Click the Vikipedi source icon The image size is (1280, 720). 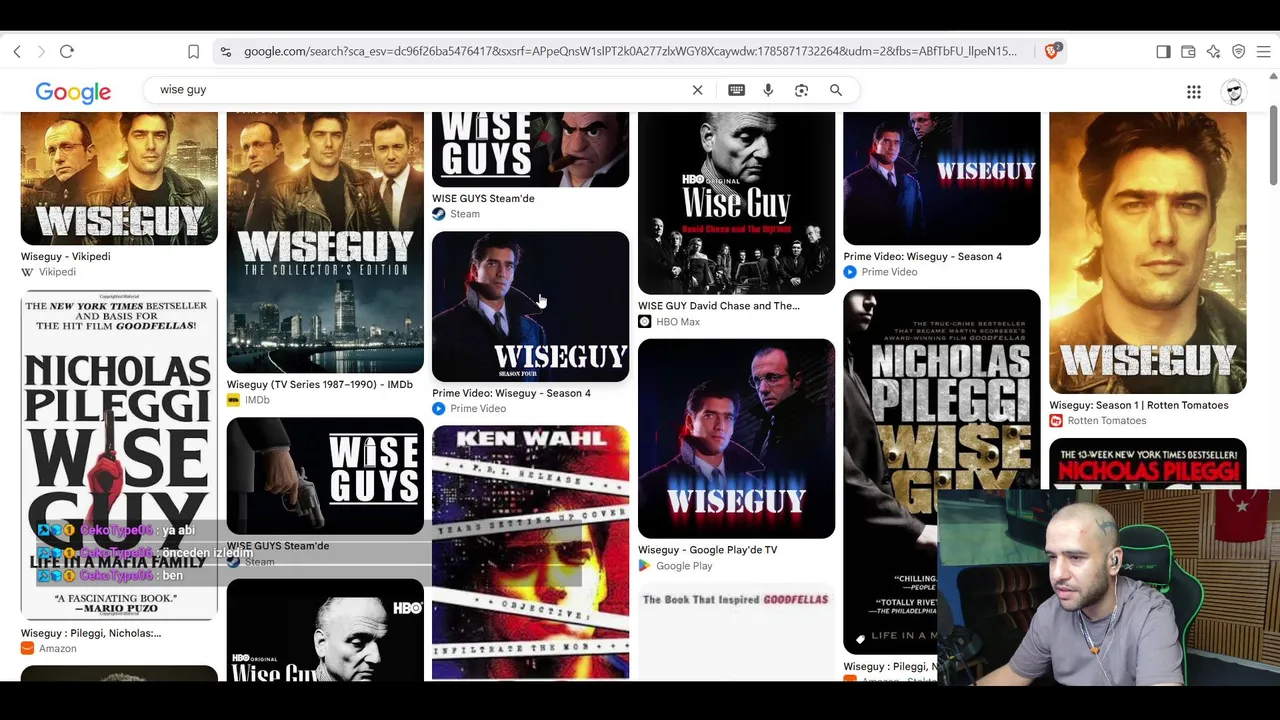click(x=27, y=272)
